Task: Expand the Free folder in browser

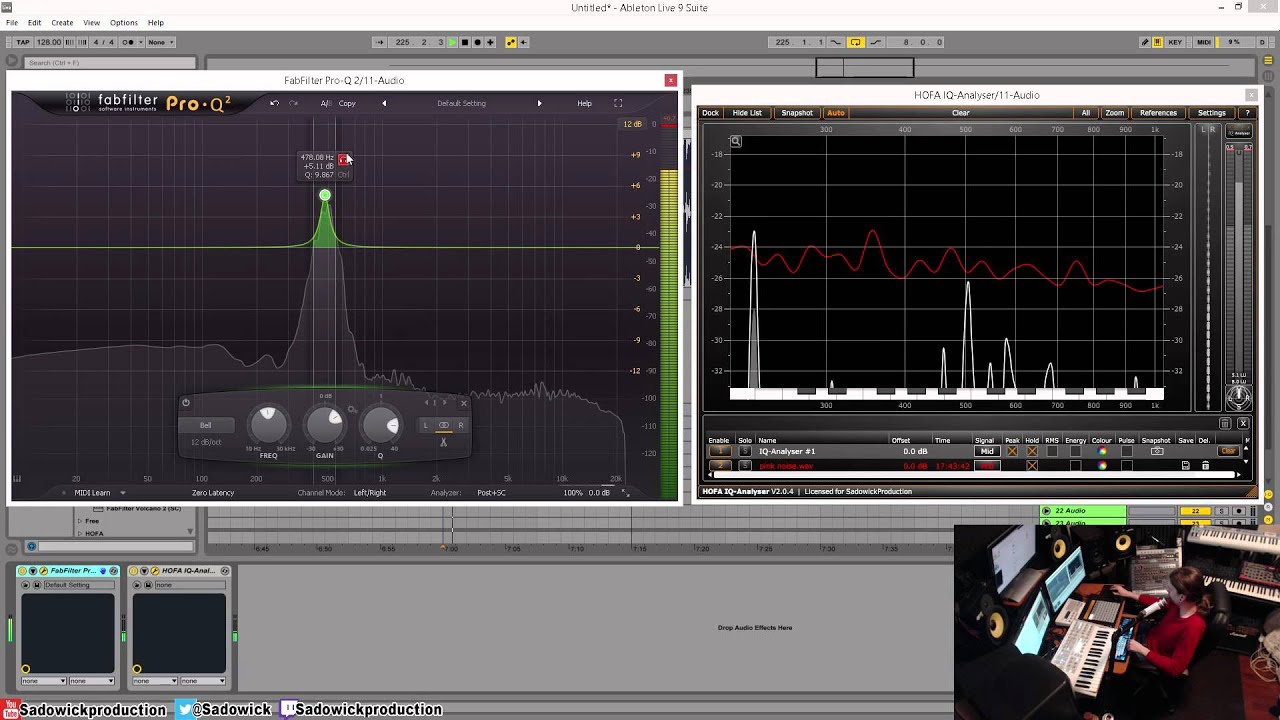Action: [x=81, y=521]
